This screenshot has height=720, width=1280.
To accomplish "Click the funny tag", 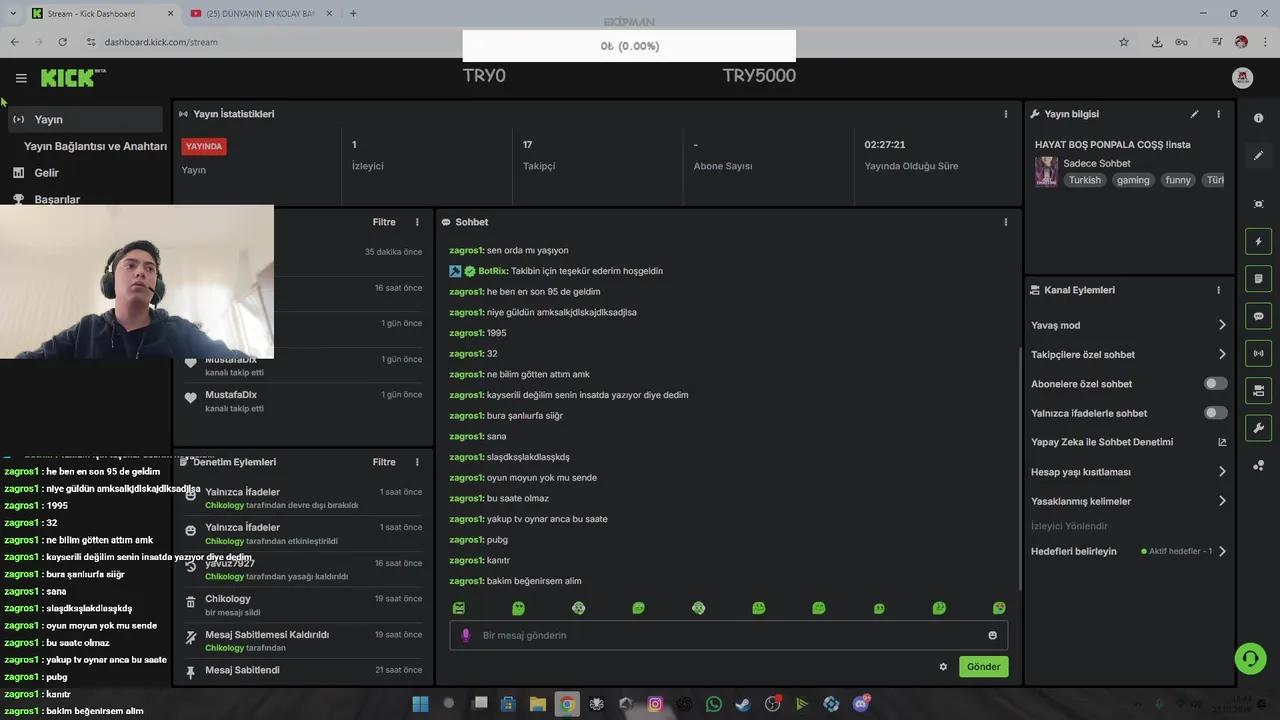I will (x=1178, y=180).
